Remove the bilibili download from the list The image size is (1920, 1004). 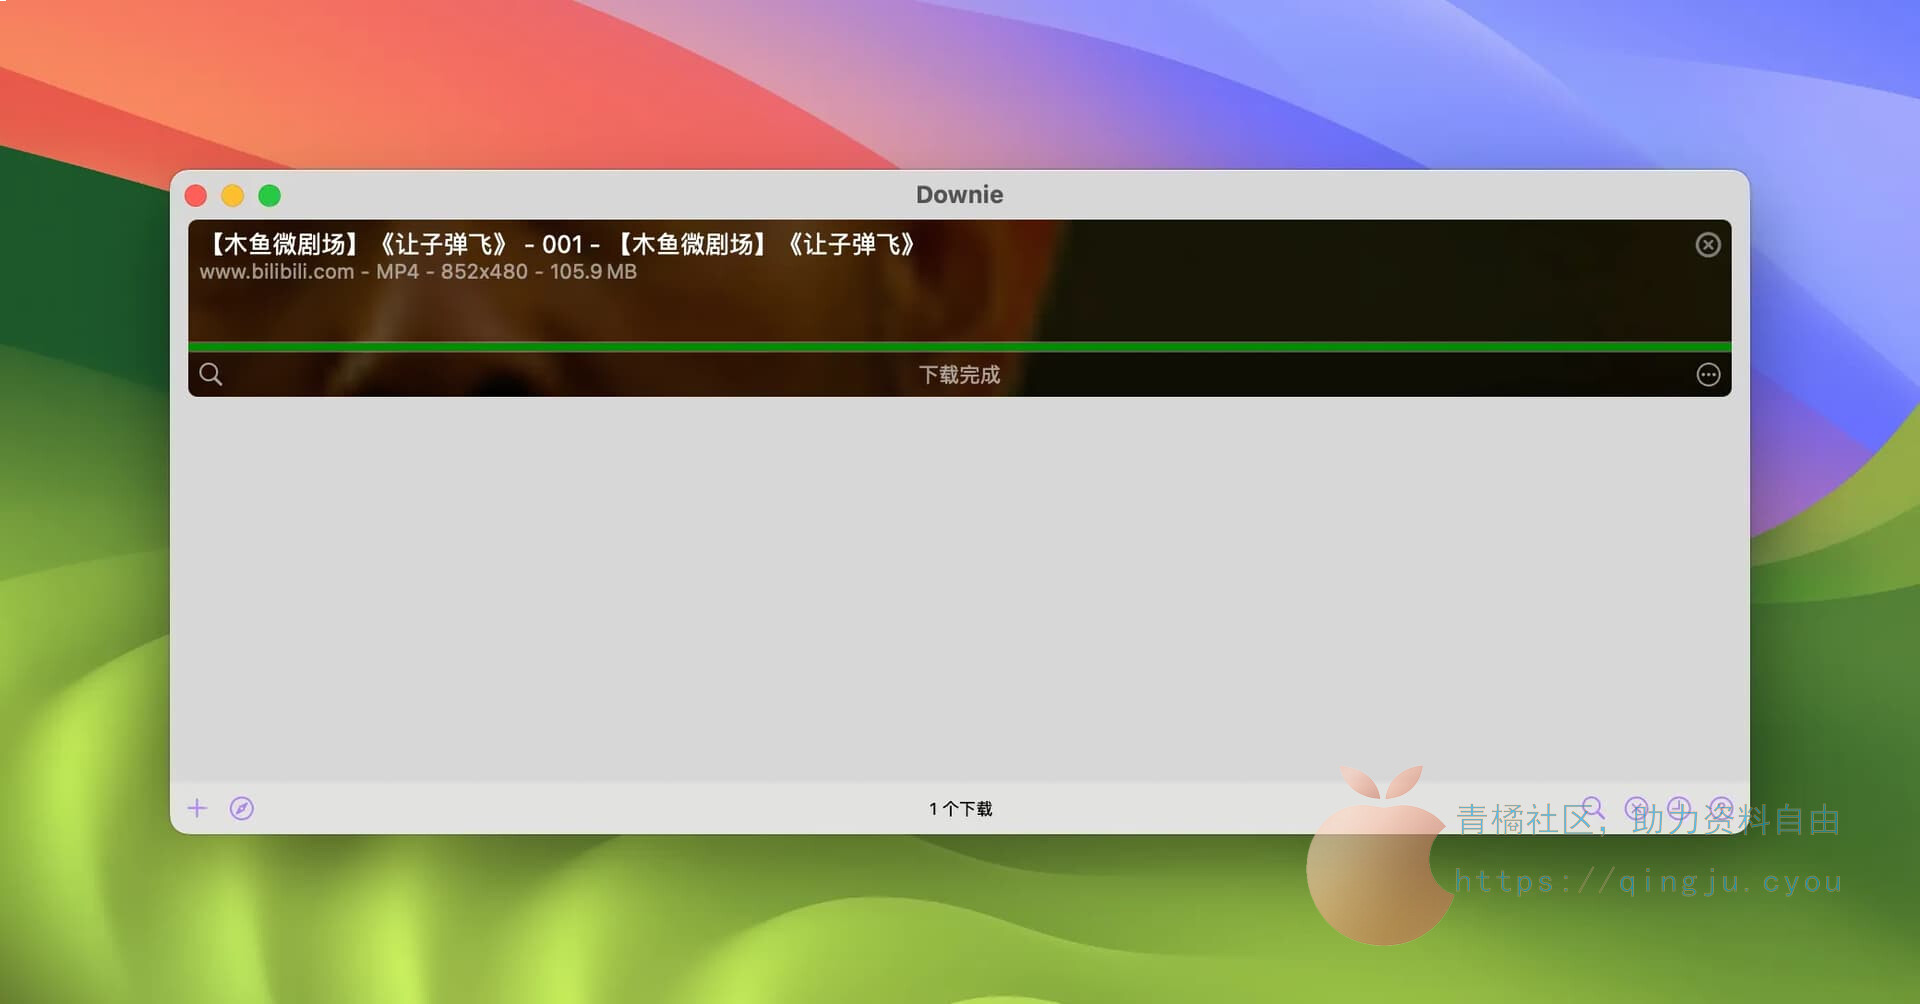tap(1708, 245)
